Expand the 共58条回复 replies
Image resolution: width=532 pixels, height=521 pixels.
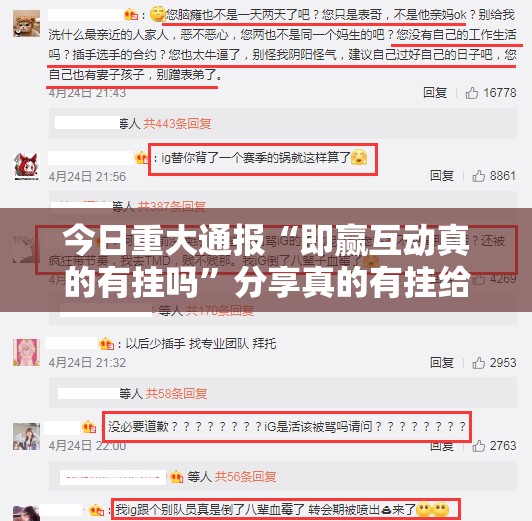pos(176,393)
